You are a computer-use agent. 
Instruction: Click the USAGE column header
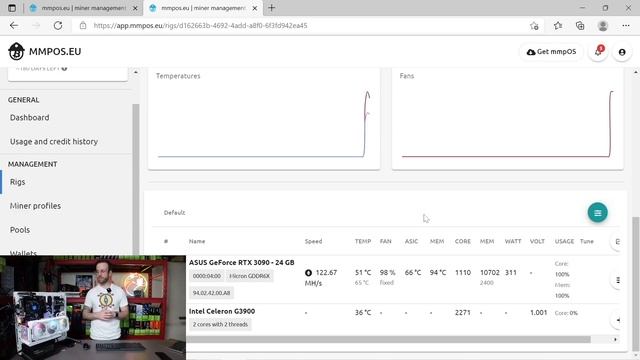click(x=564, y=241)
